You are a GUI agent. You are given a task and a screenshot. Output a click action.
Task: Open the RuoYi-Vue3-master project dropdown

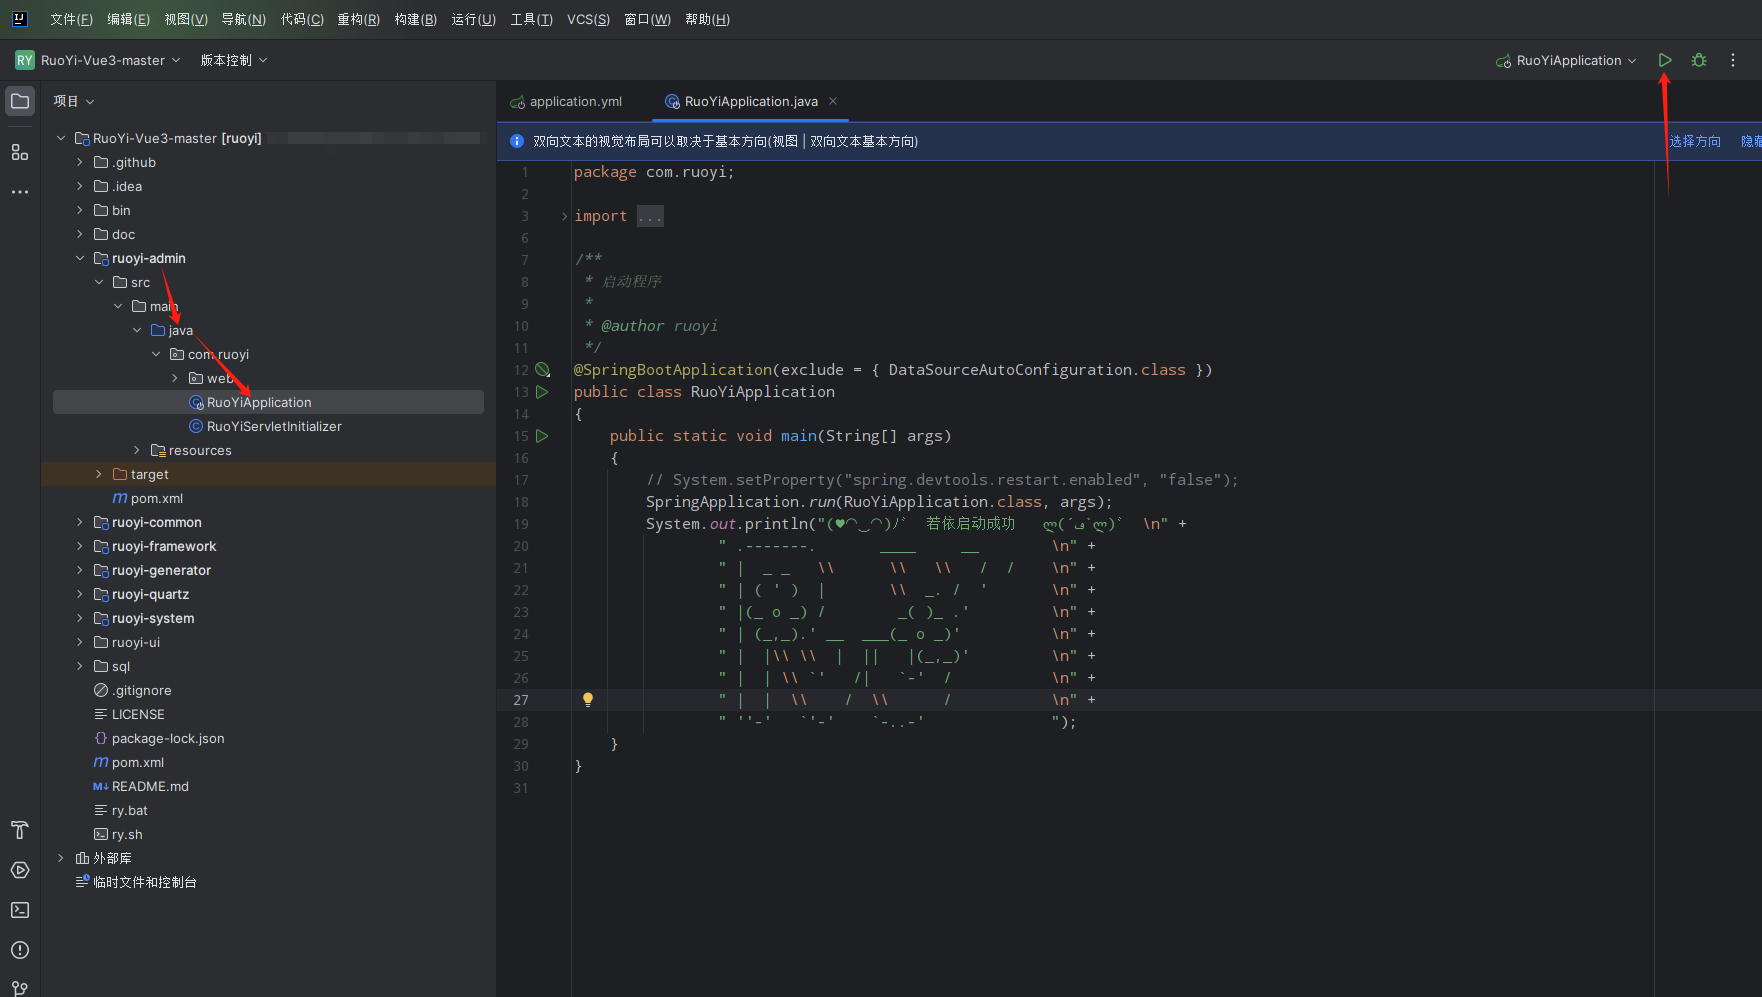pos(111,60)
